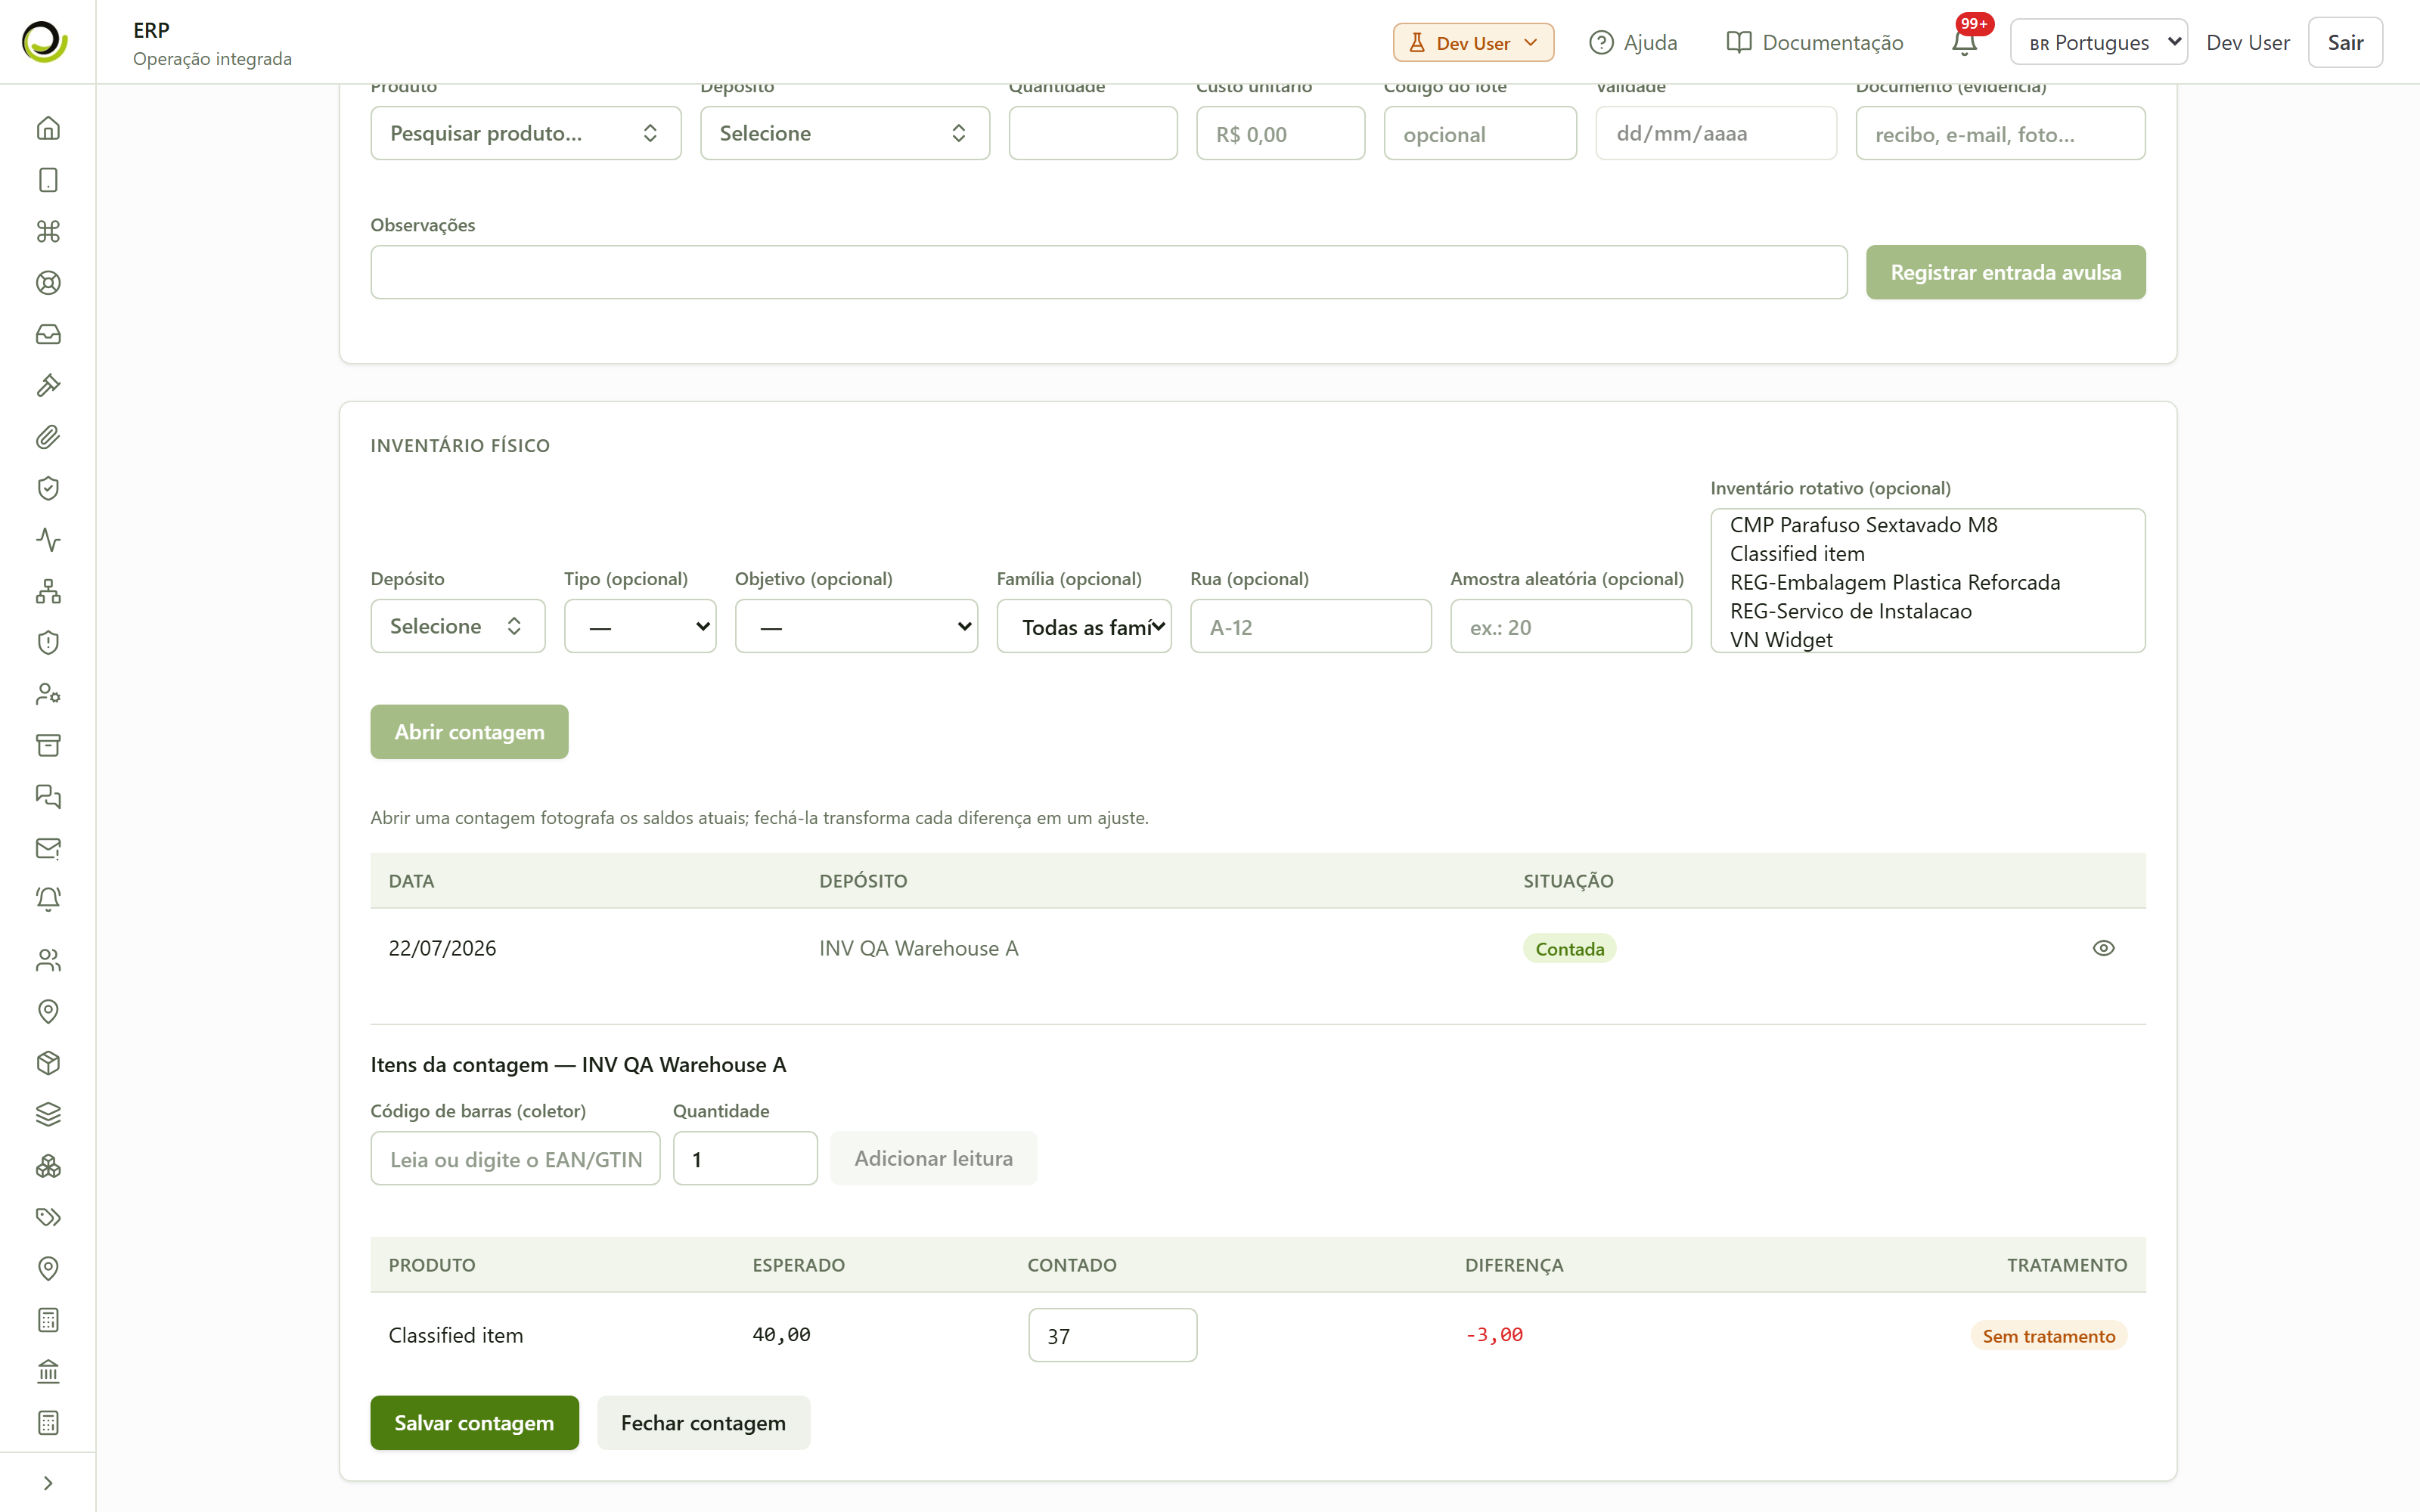Open the paperclip attachments sidebar icon
This screenshot has width=2420, height=1512.
click(48, 437)
